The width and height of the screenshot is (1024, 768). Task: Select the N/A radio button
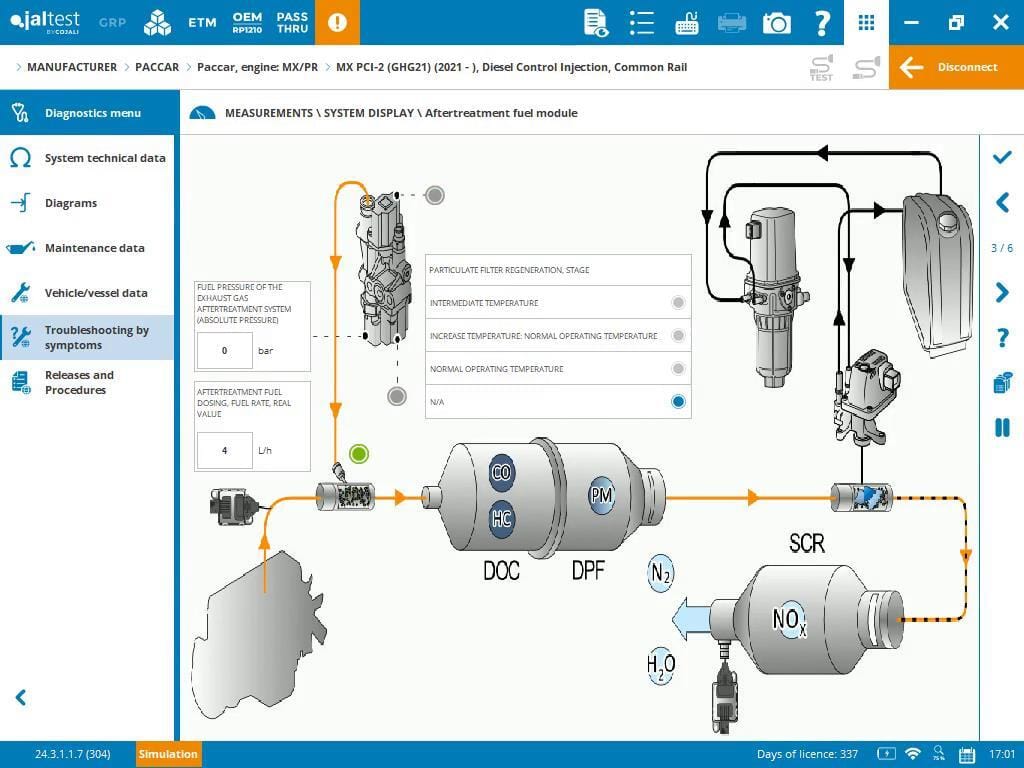(678, 402)
